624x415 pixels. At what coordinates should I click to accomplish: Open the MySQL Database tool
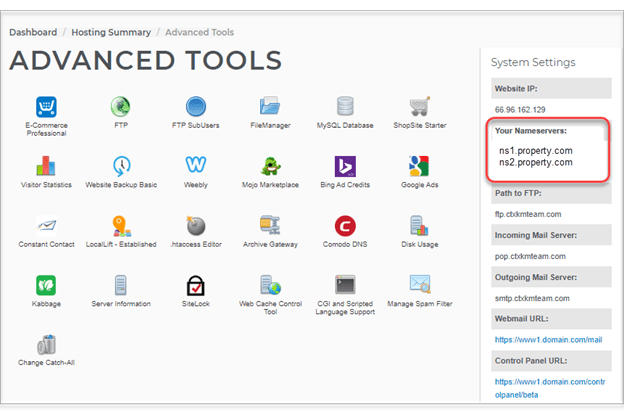pos(345,108)
